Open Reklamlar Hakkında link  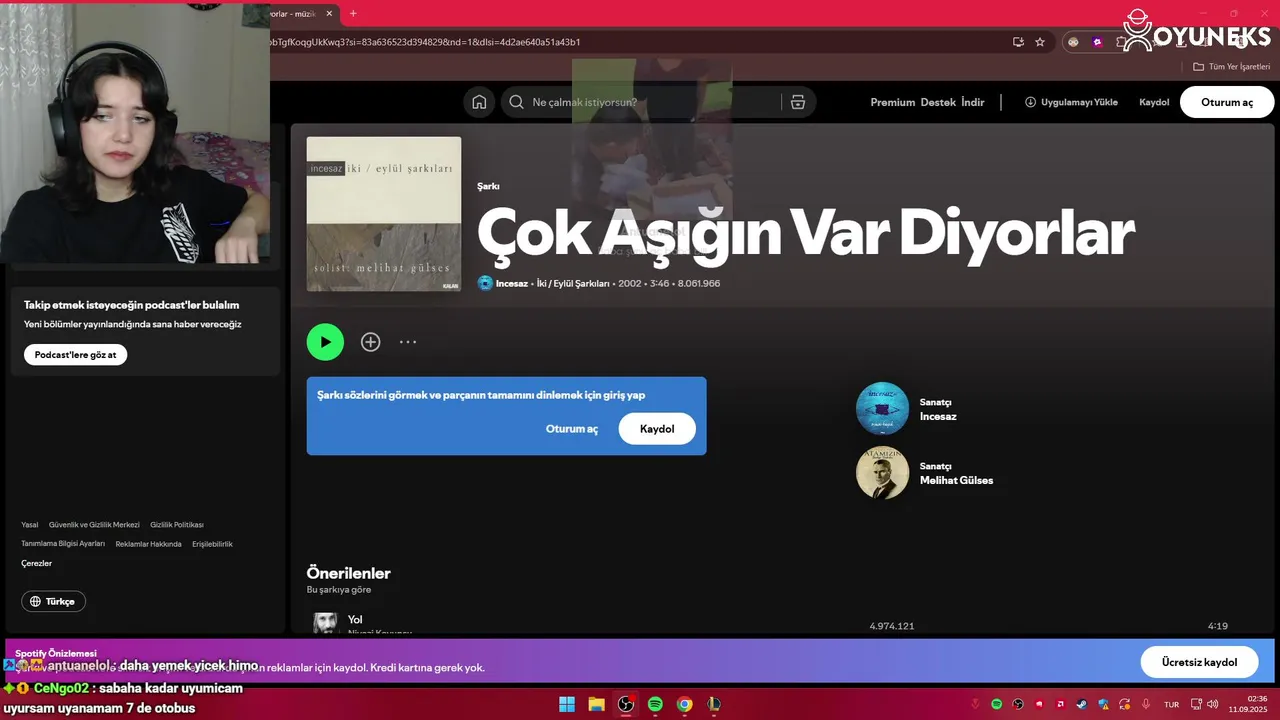(148, 544)
